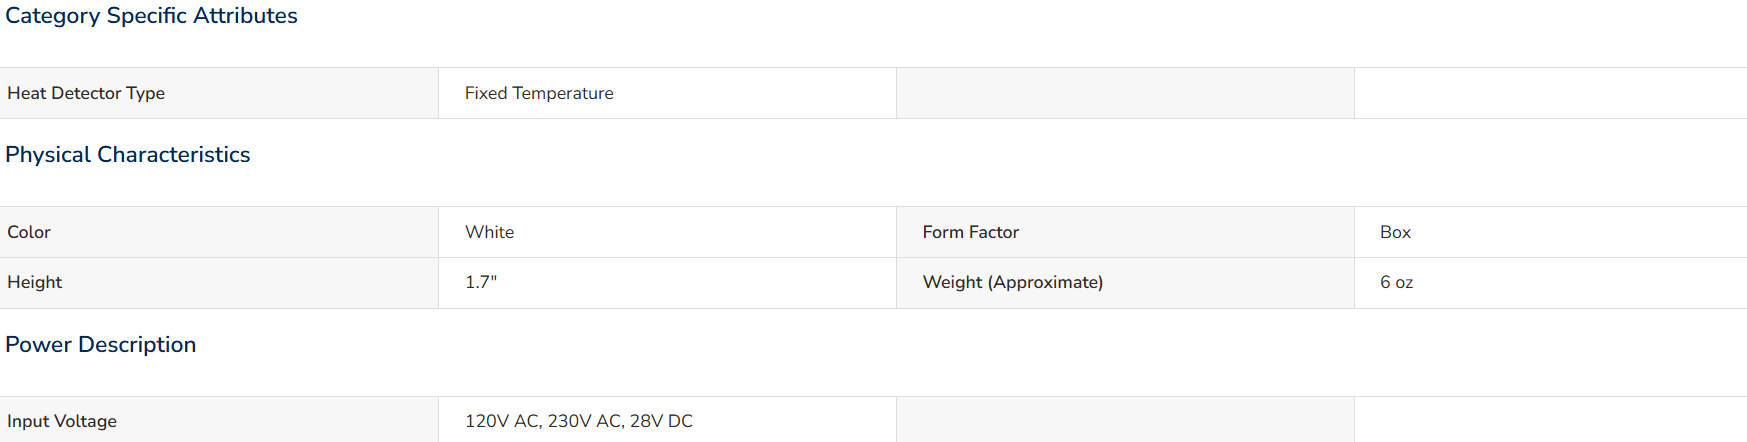
Task: Select the Weight (Approximate) label
Action: pyautogui.click(x=1013, y=282)
